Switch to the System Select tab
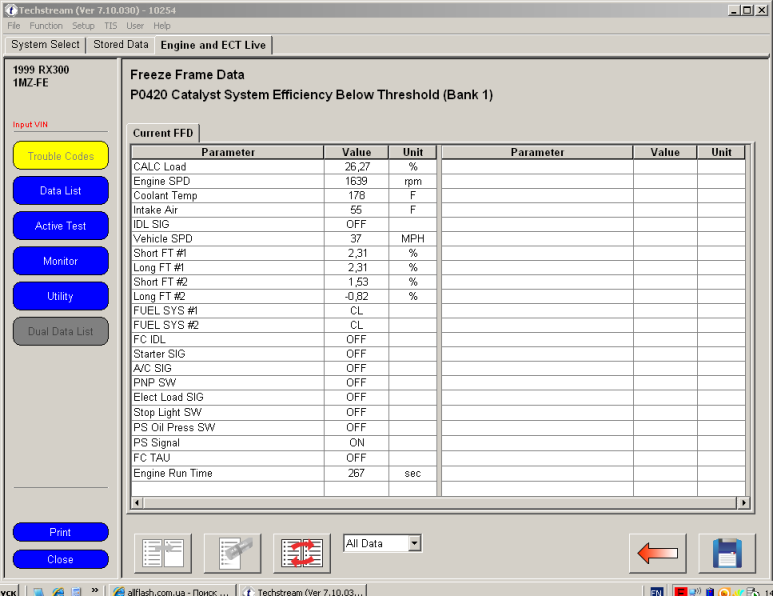The width and height of the screenshot is (773, 596). pyautogui.click(x=45, y=45)
